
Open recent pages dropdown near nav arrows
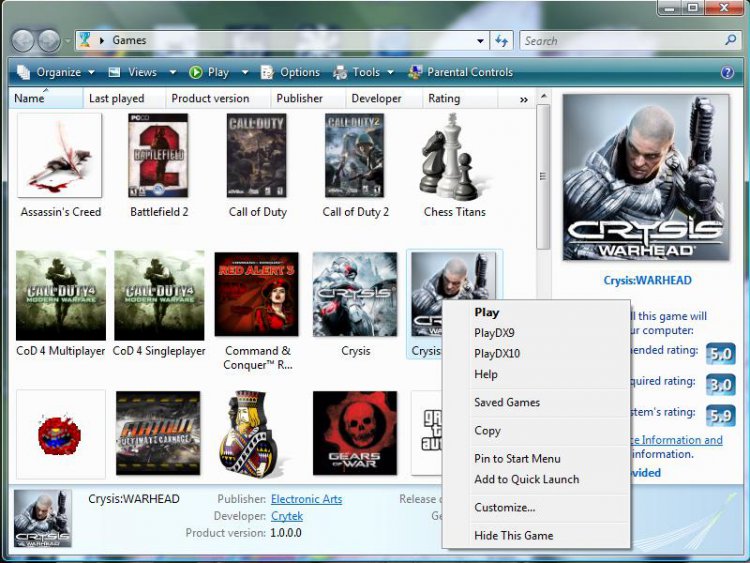coord(67,42)
